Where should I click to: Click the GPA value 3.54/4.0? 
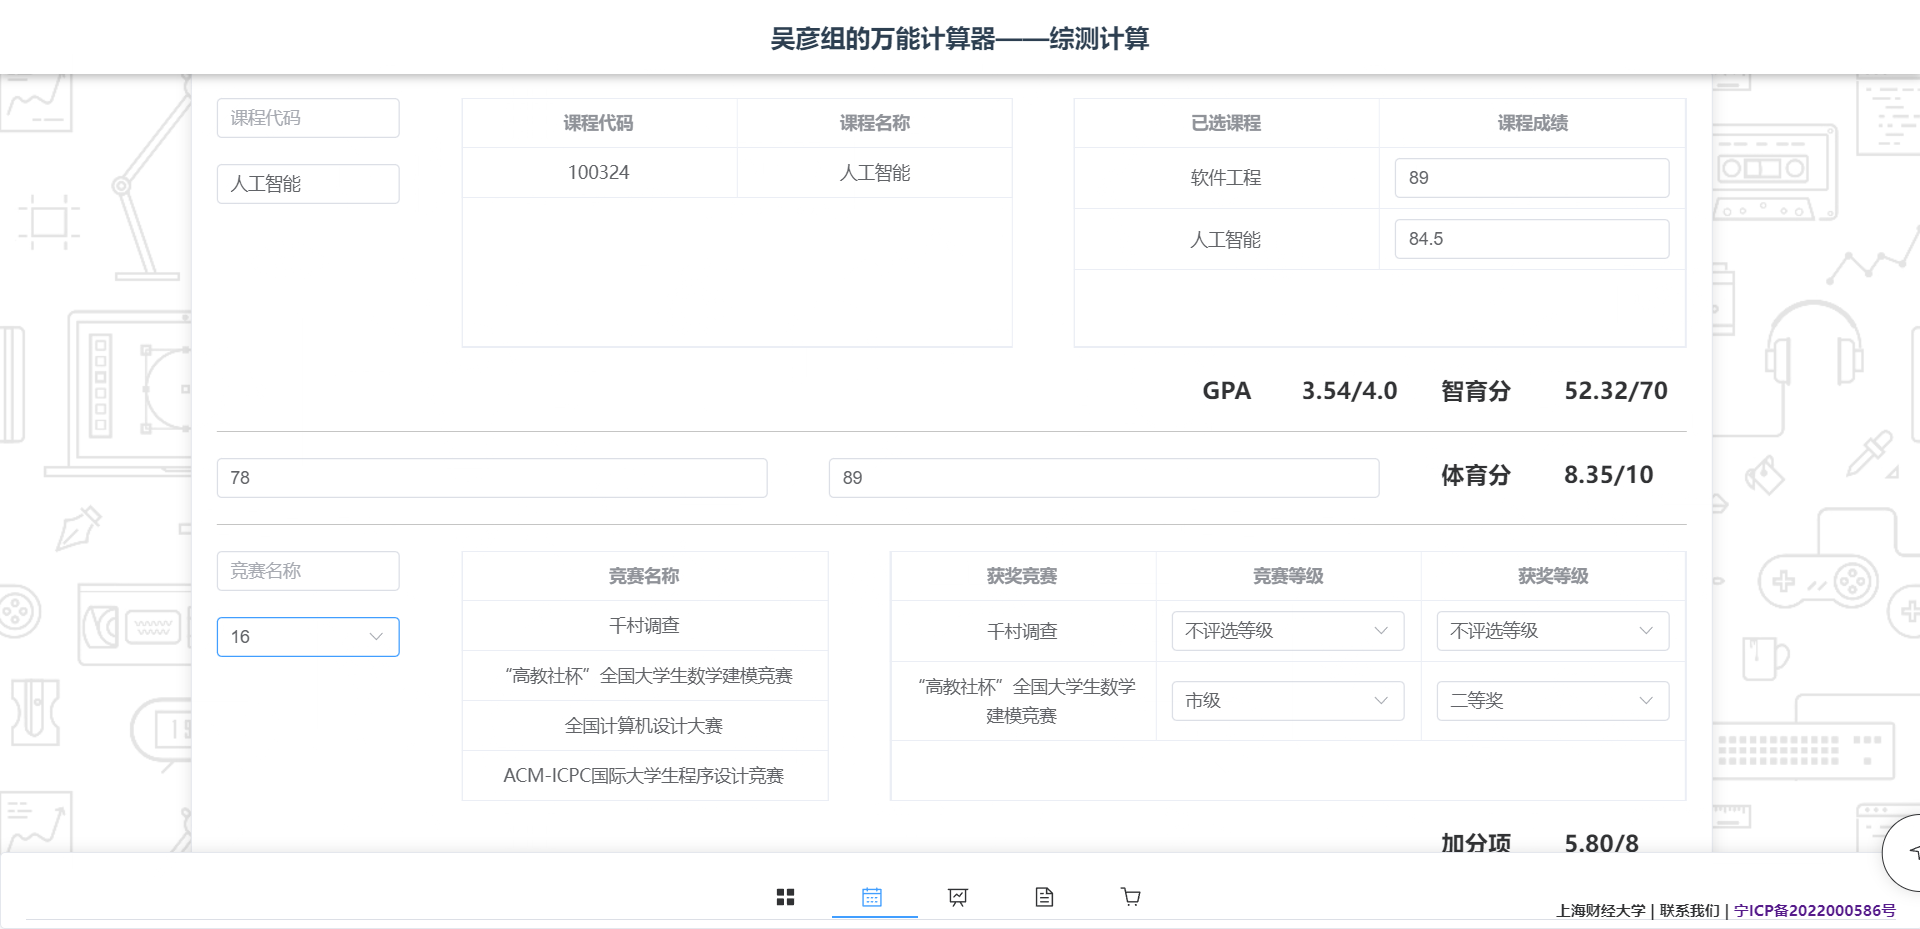coord(1349,391)
